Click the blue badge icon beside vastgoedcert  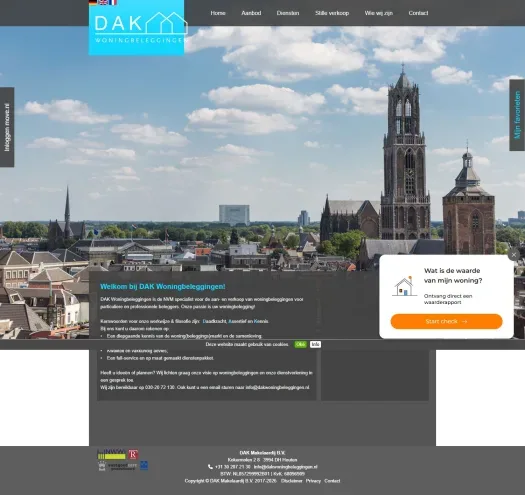pos(144,466)
